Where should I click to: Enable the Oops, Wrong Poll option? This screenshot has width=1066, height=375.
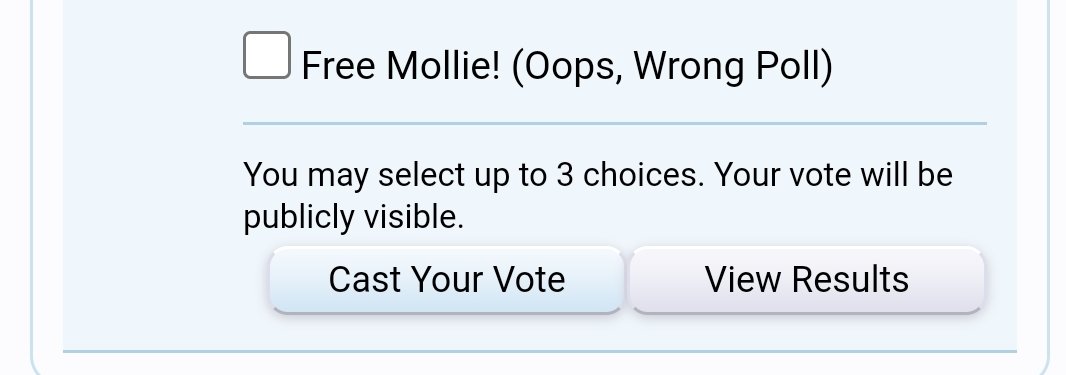point(267,55)
